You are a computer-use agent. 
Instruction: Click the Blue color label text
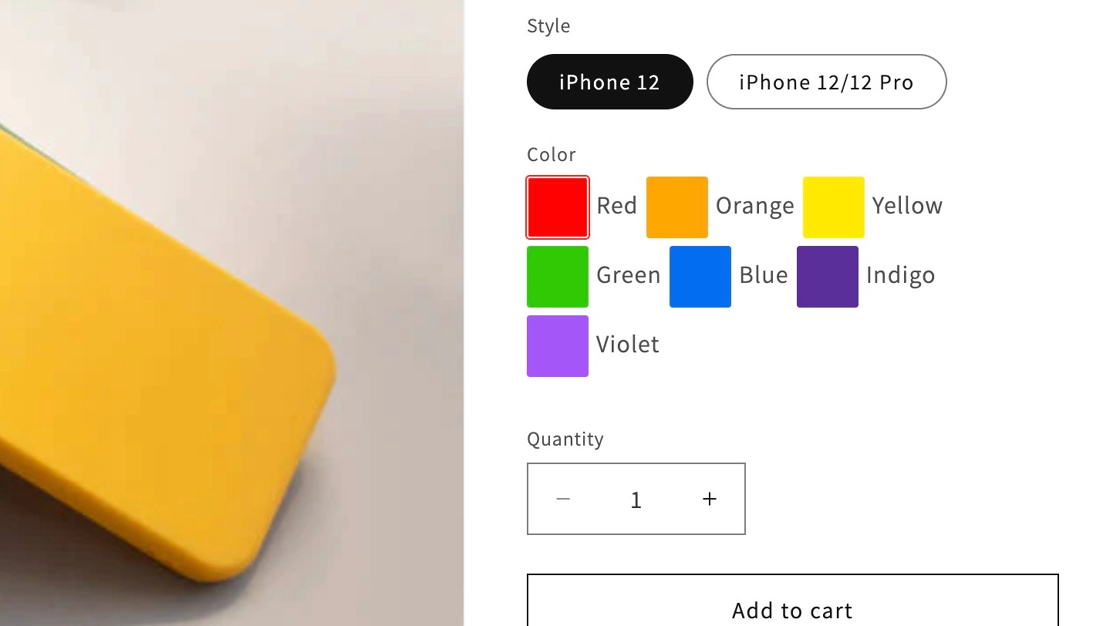click(x=763, y=275)
